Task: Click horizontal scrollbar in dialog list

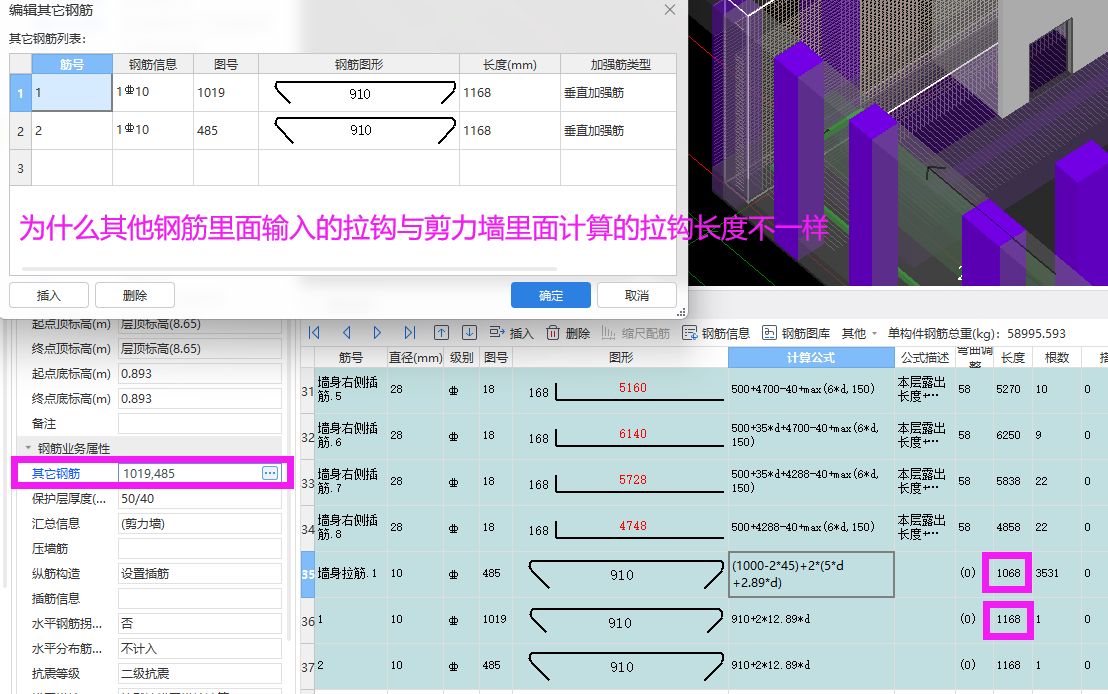Action: point(290,269)
